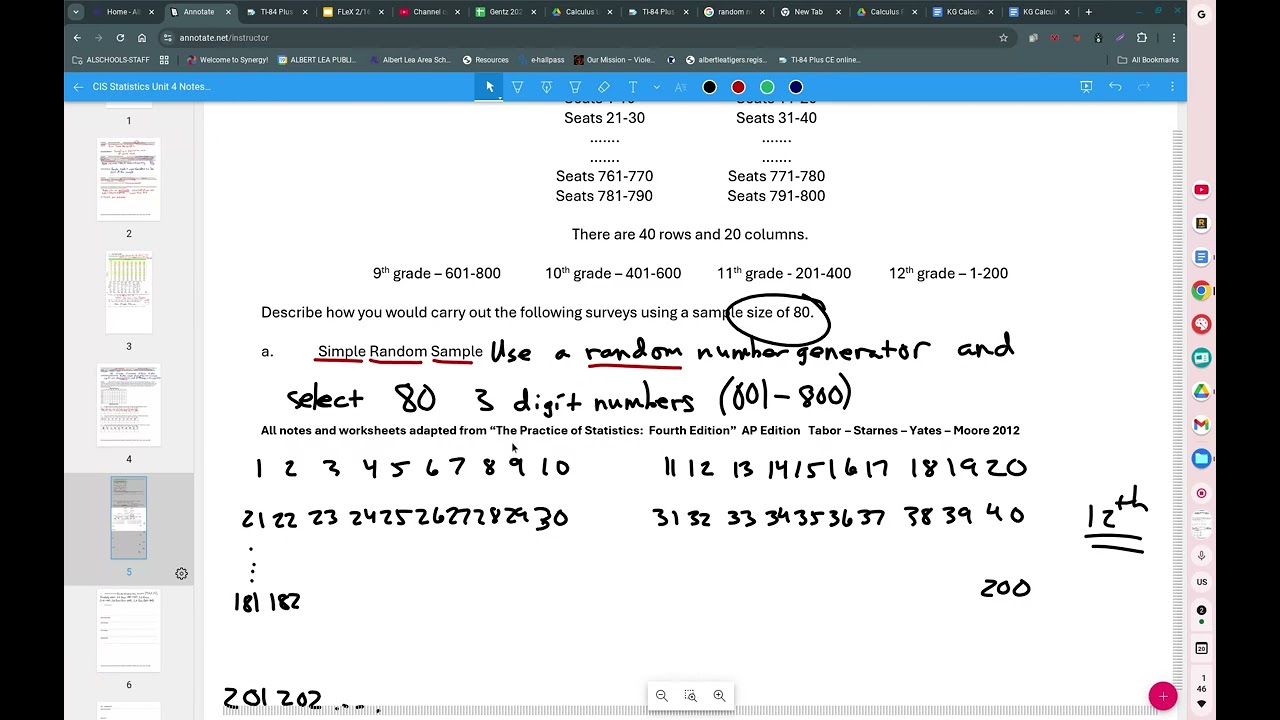This screenshot has height=720, width=1280.
Task: Open the Files app on shelf
Action: 1201,459
